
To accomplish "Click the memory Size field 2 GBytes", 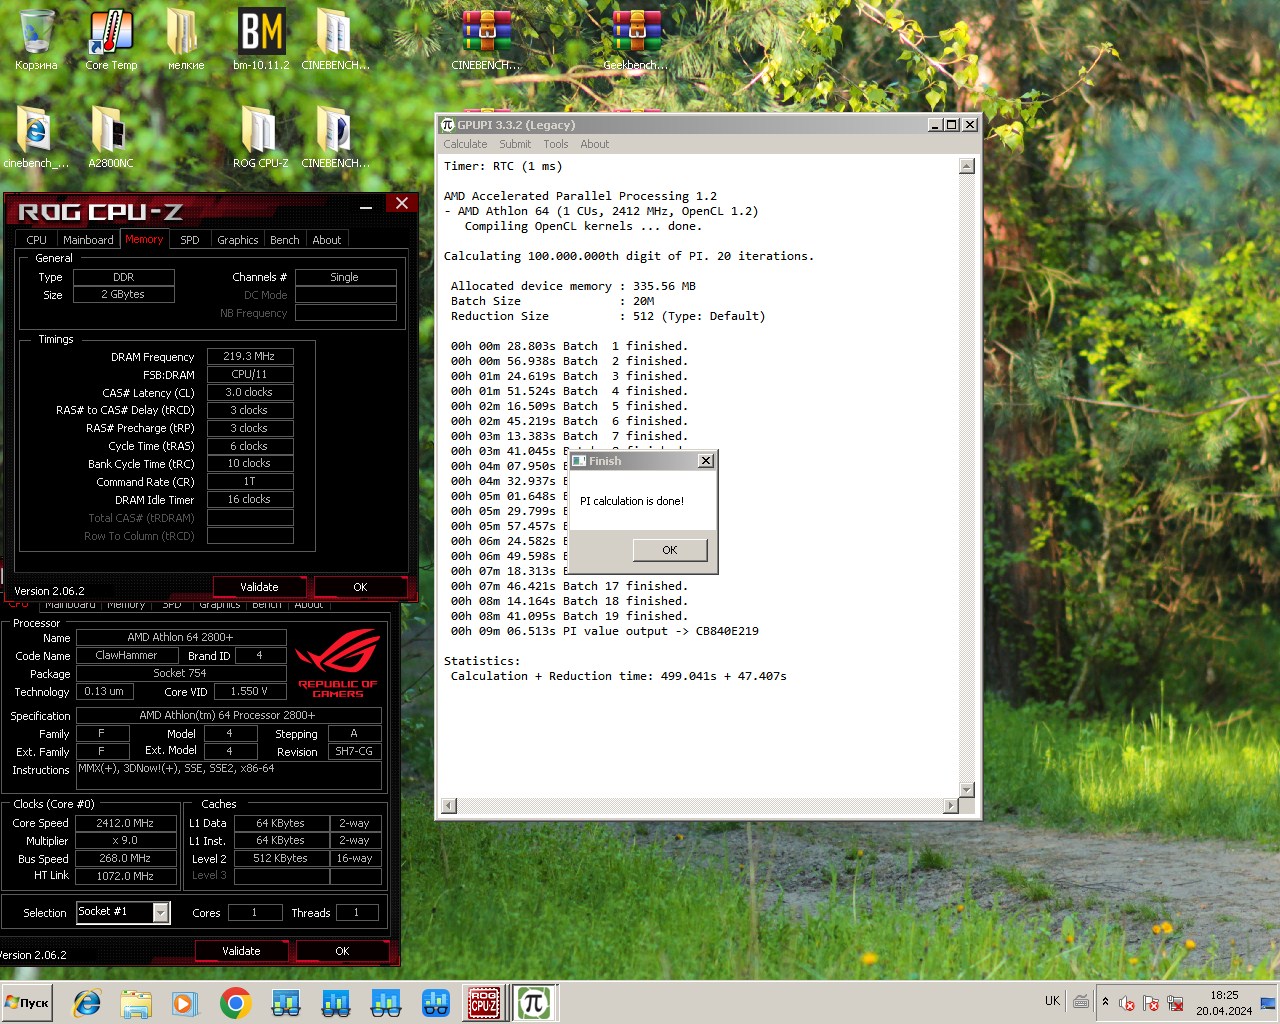I will tap(123, 294).
